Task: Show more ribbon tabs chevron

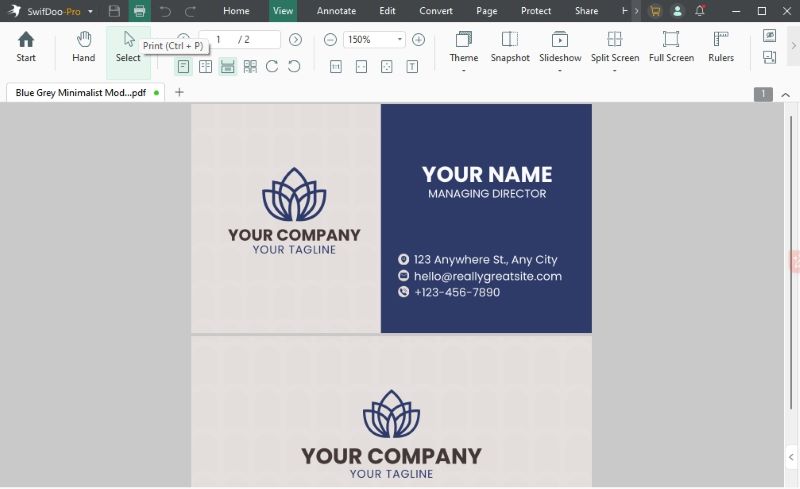Action: pos(636,11)
